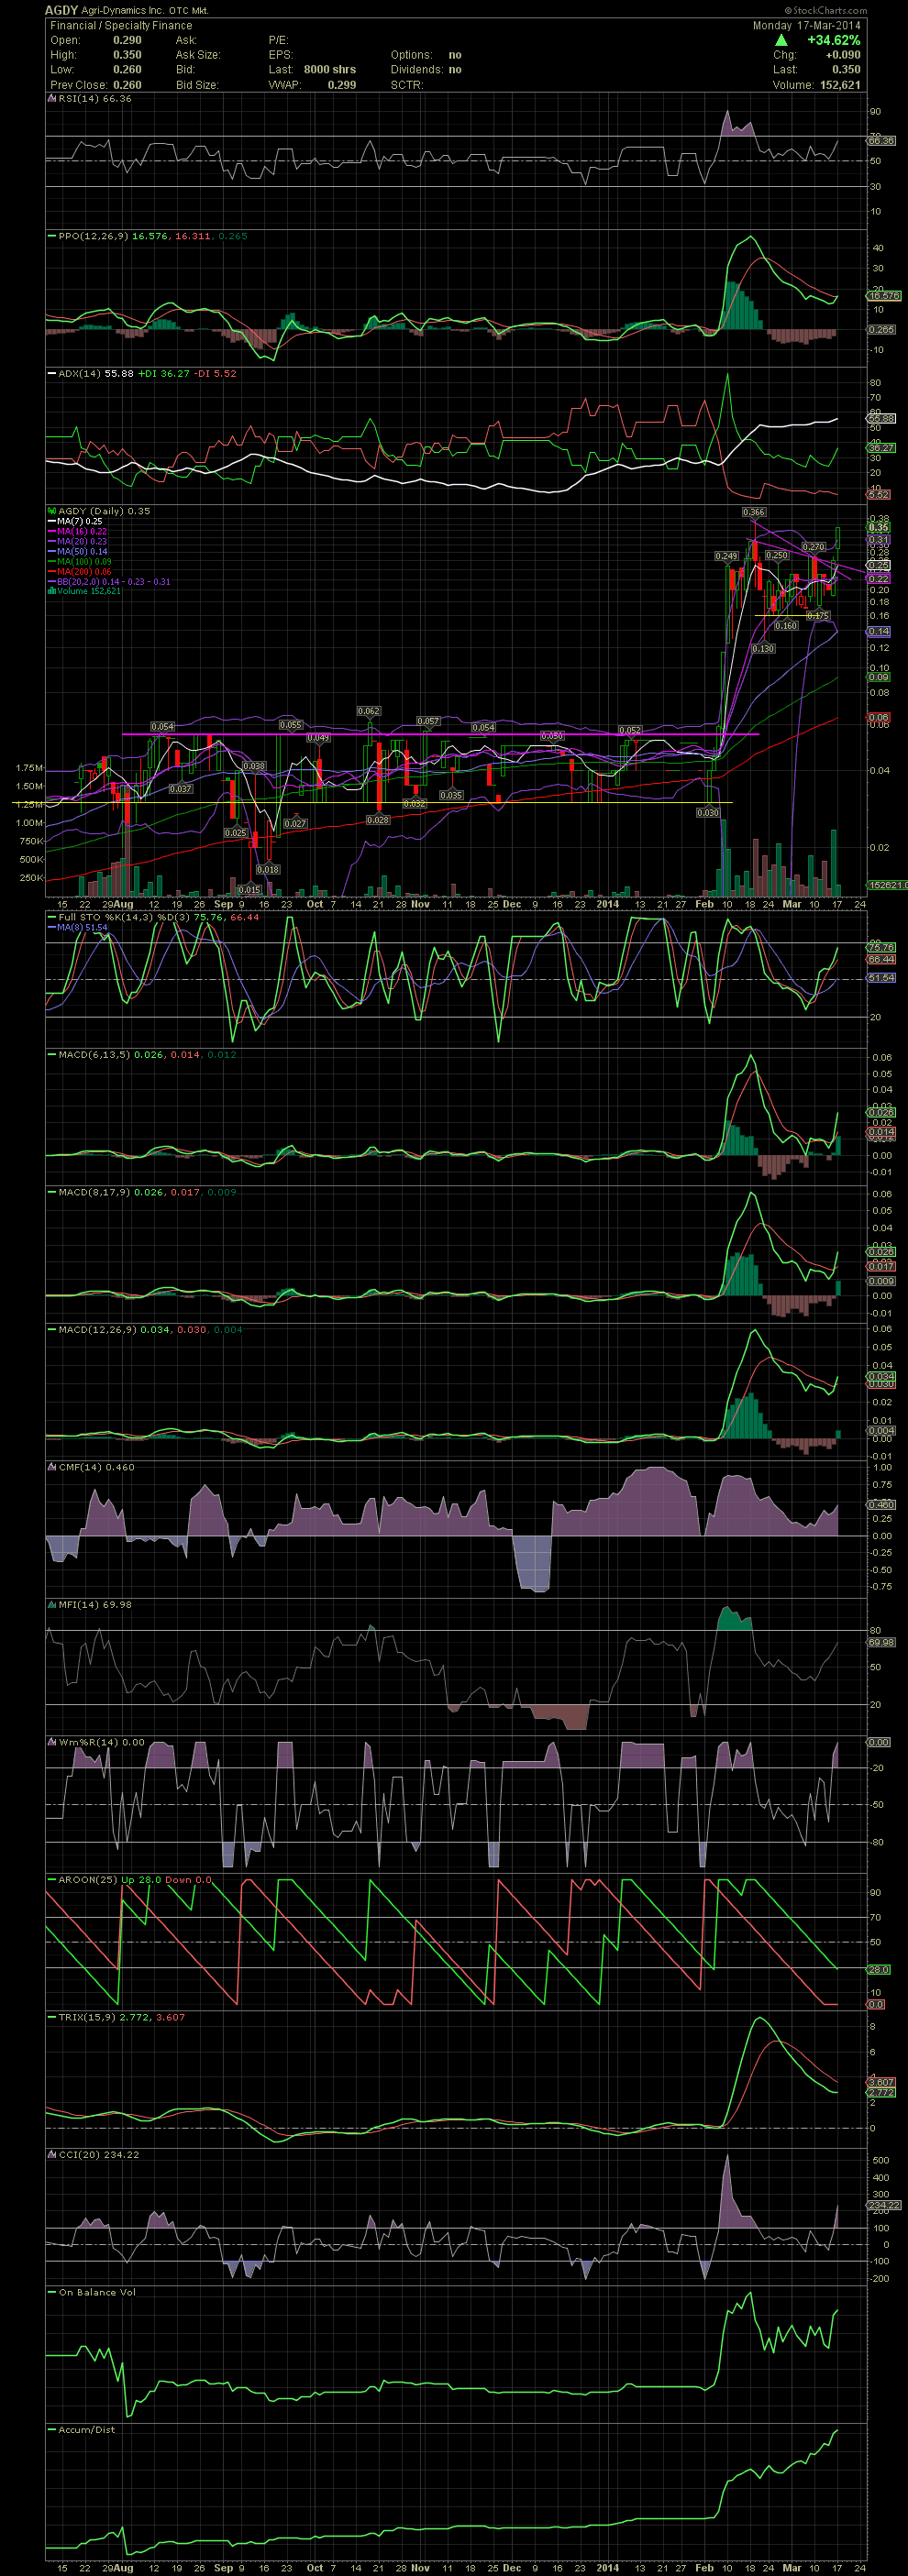Click the 0.160 price annotation
This screenshot has width=908, height=2576.
coord(786,626)
